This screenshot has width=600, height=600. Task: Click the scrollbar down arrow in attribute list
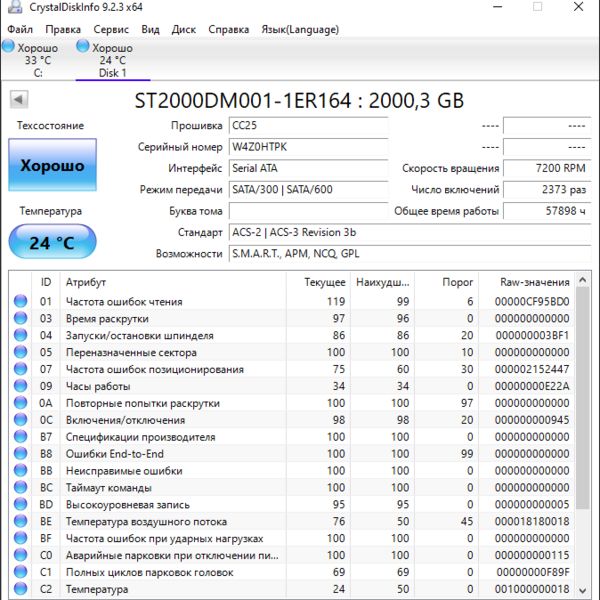coord(583,590)
